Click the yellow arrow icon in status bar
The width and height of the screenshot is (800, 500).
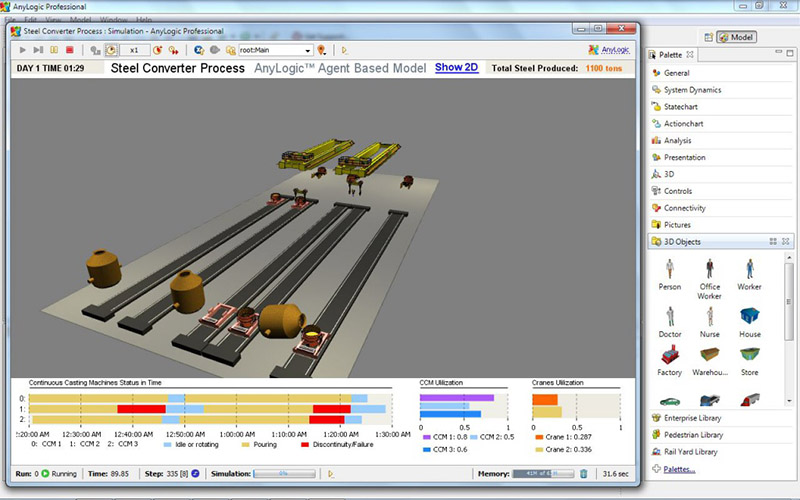tap(331, 473)
